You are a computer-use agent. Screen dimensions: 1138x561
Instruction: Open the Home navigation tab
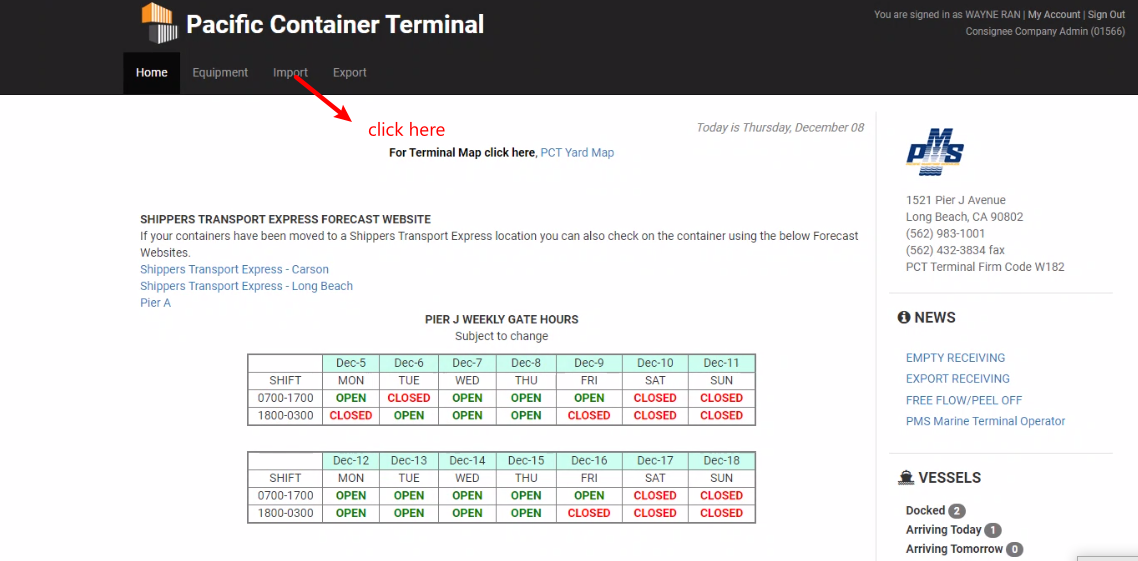click(152, 73)
